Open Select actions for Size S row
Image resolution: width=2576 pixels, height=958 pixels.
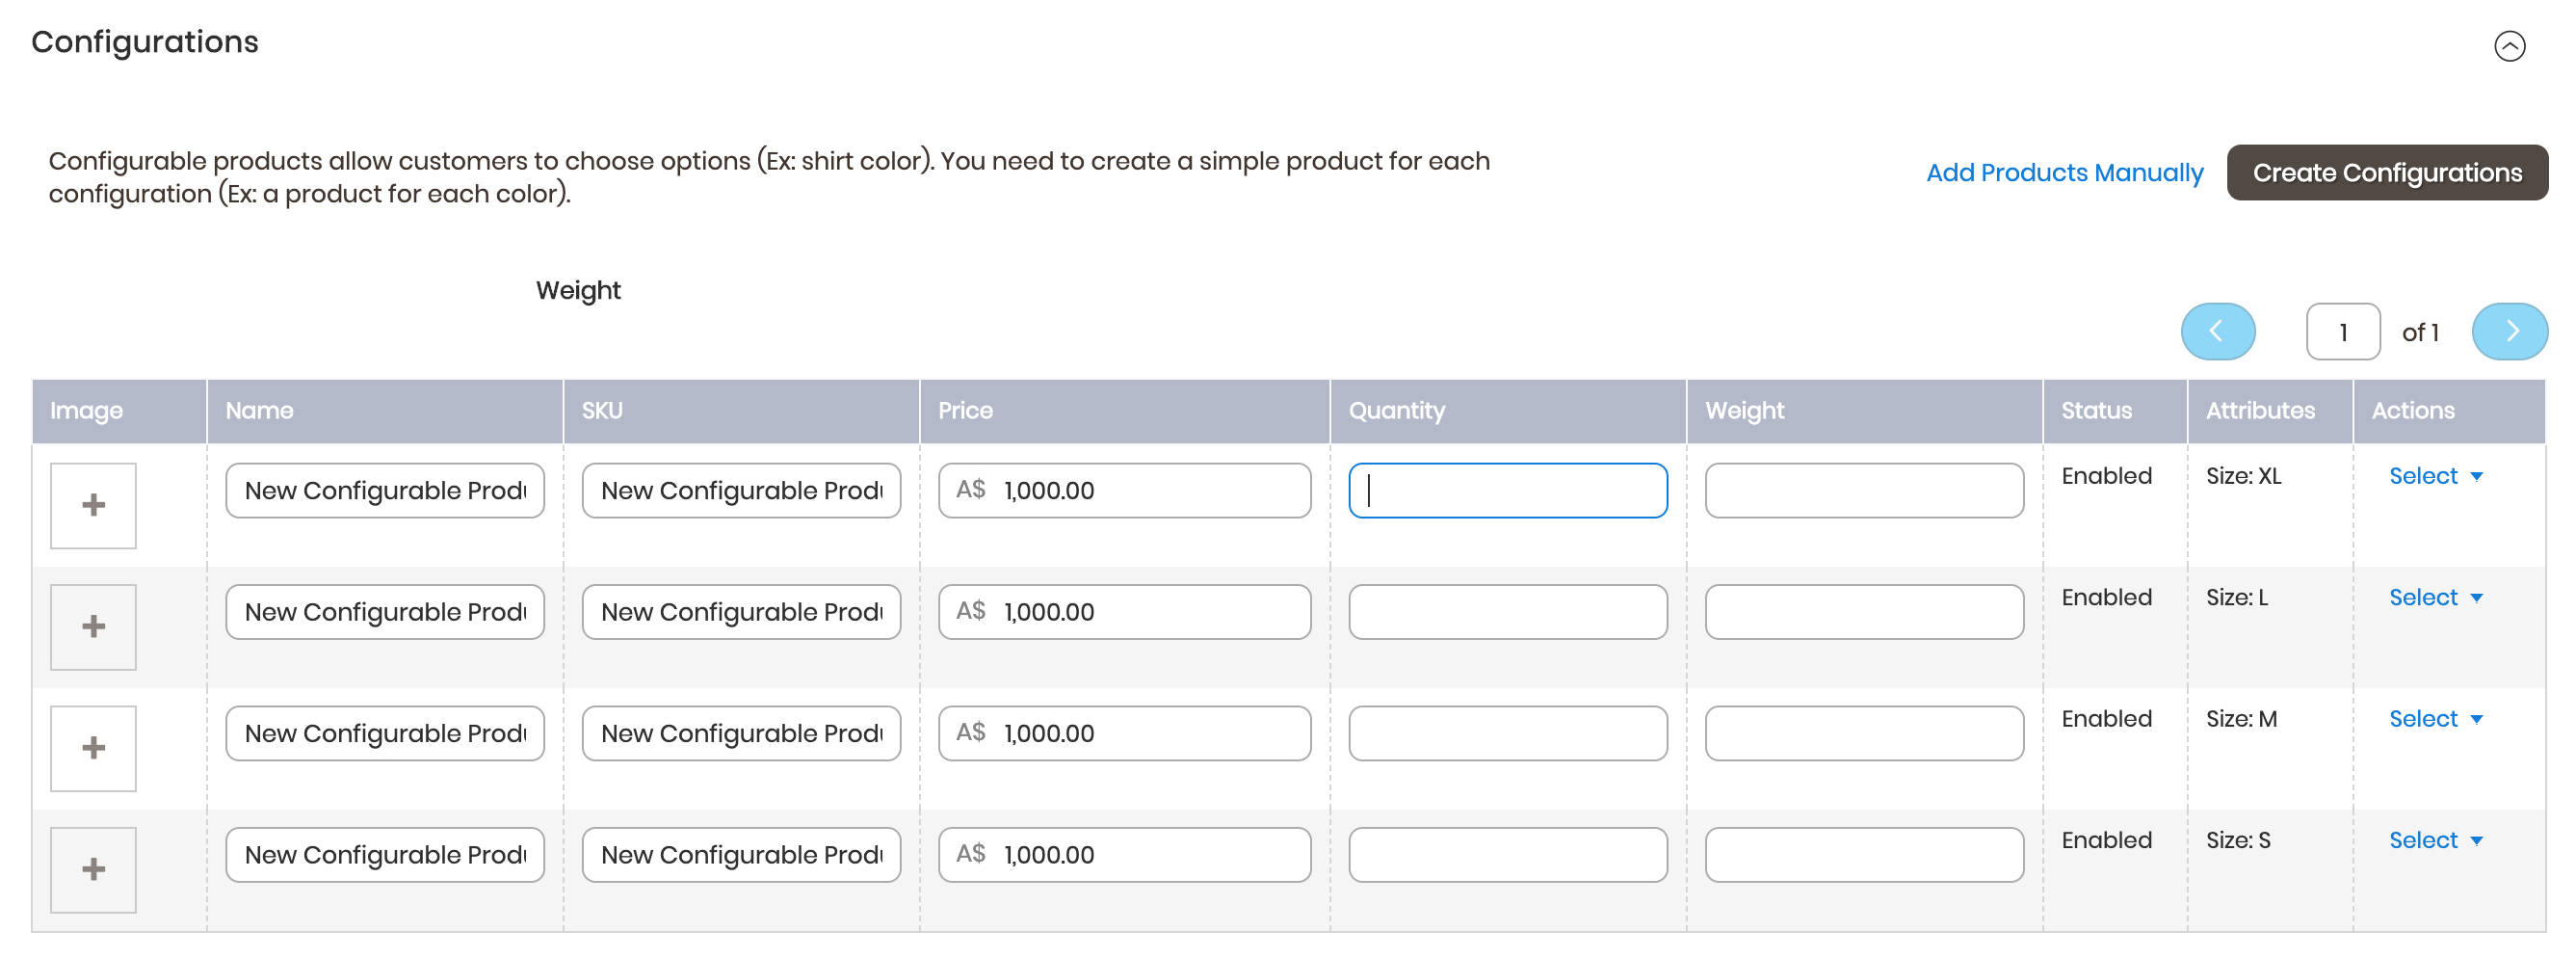click(x=2434, y=840)
